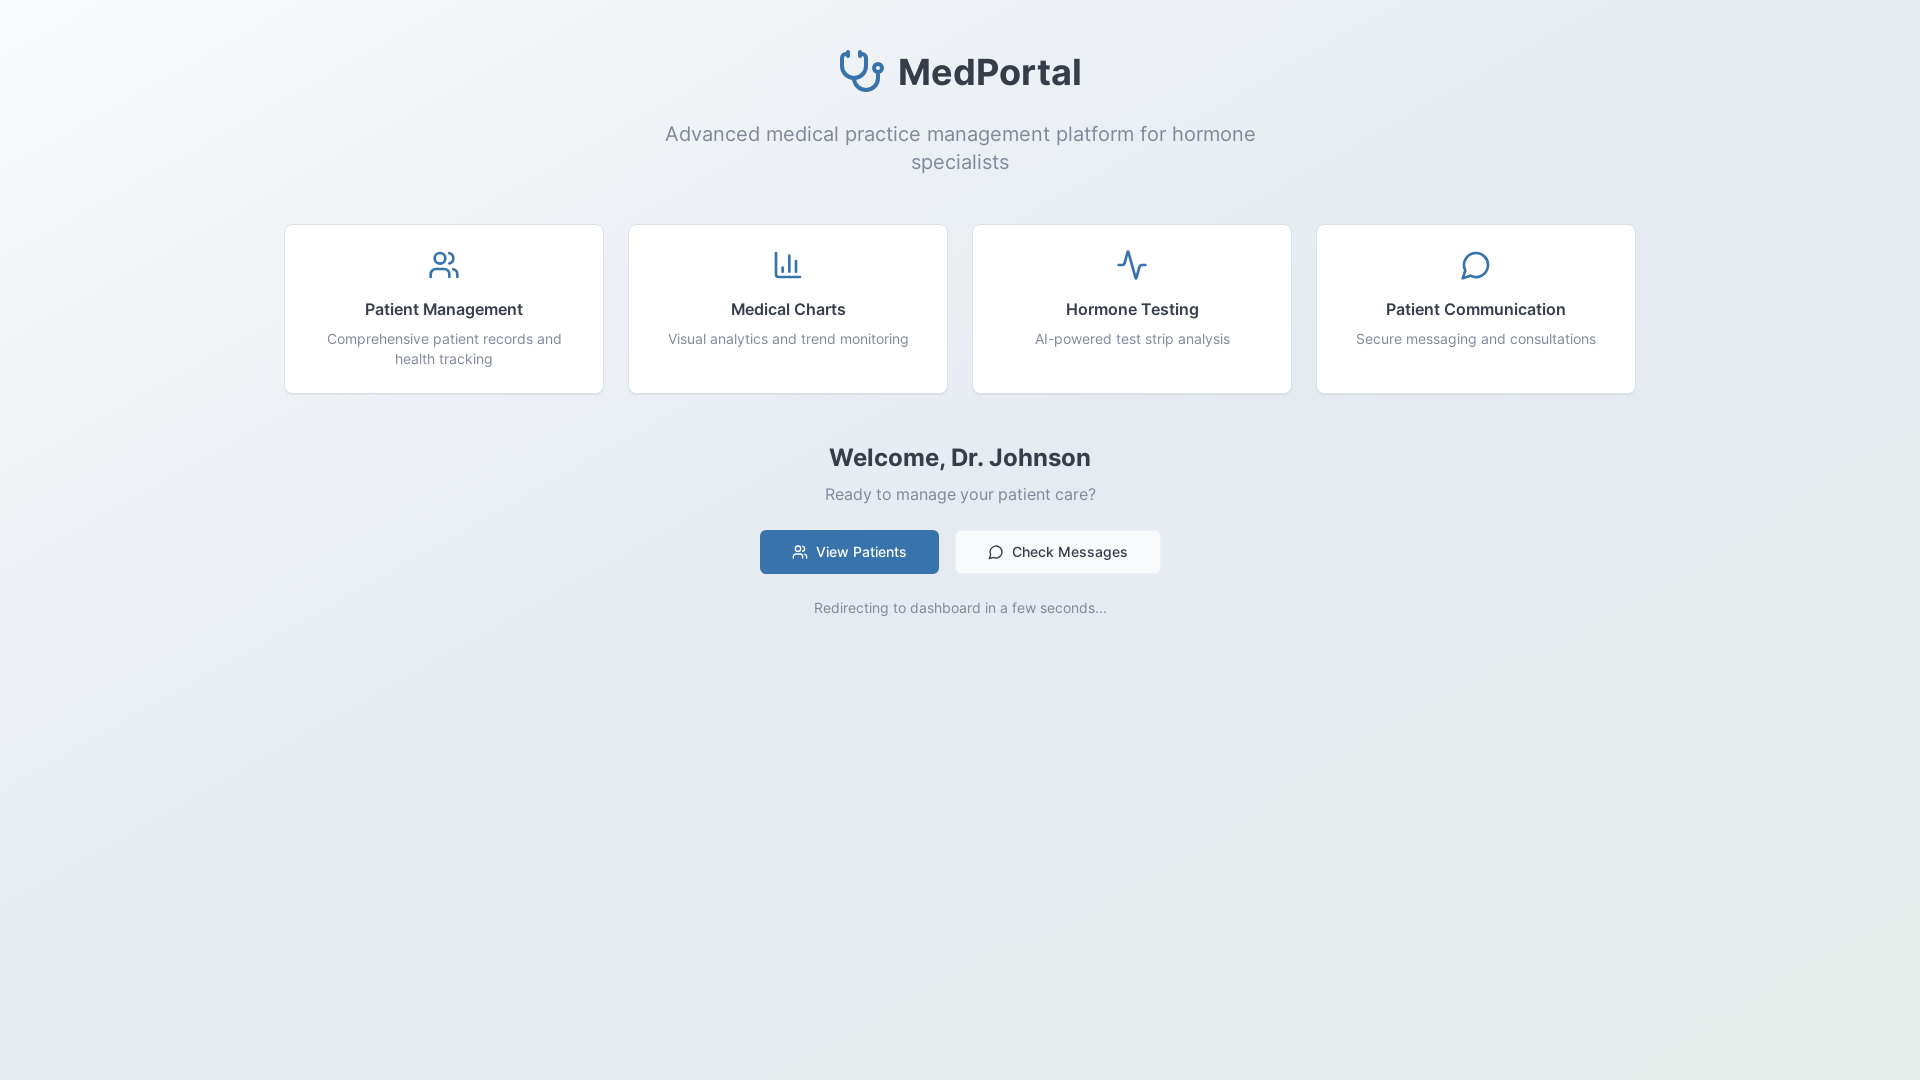
Task: Click 'Visual analytics and trend monitoring' description
Action: click(788, 339)
